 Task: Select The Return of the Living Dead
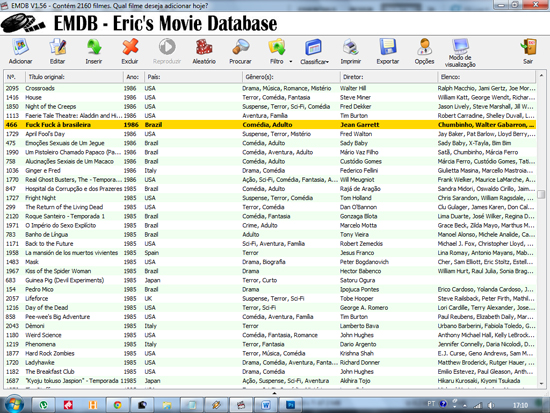(270, 207)
